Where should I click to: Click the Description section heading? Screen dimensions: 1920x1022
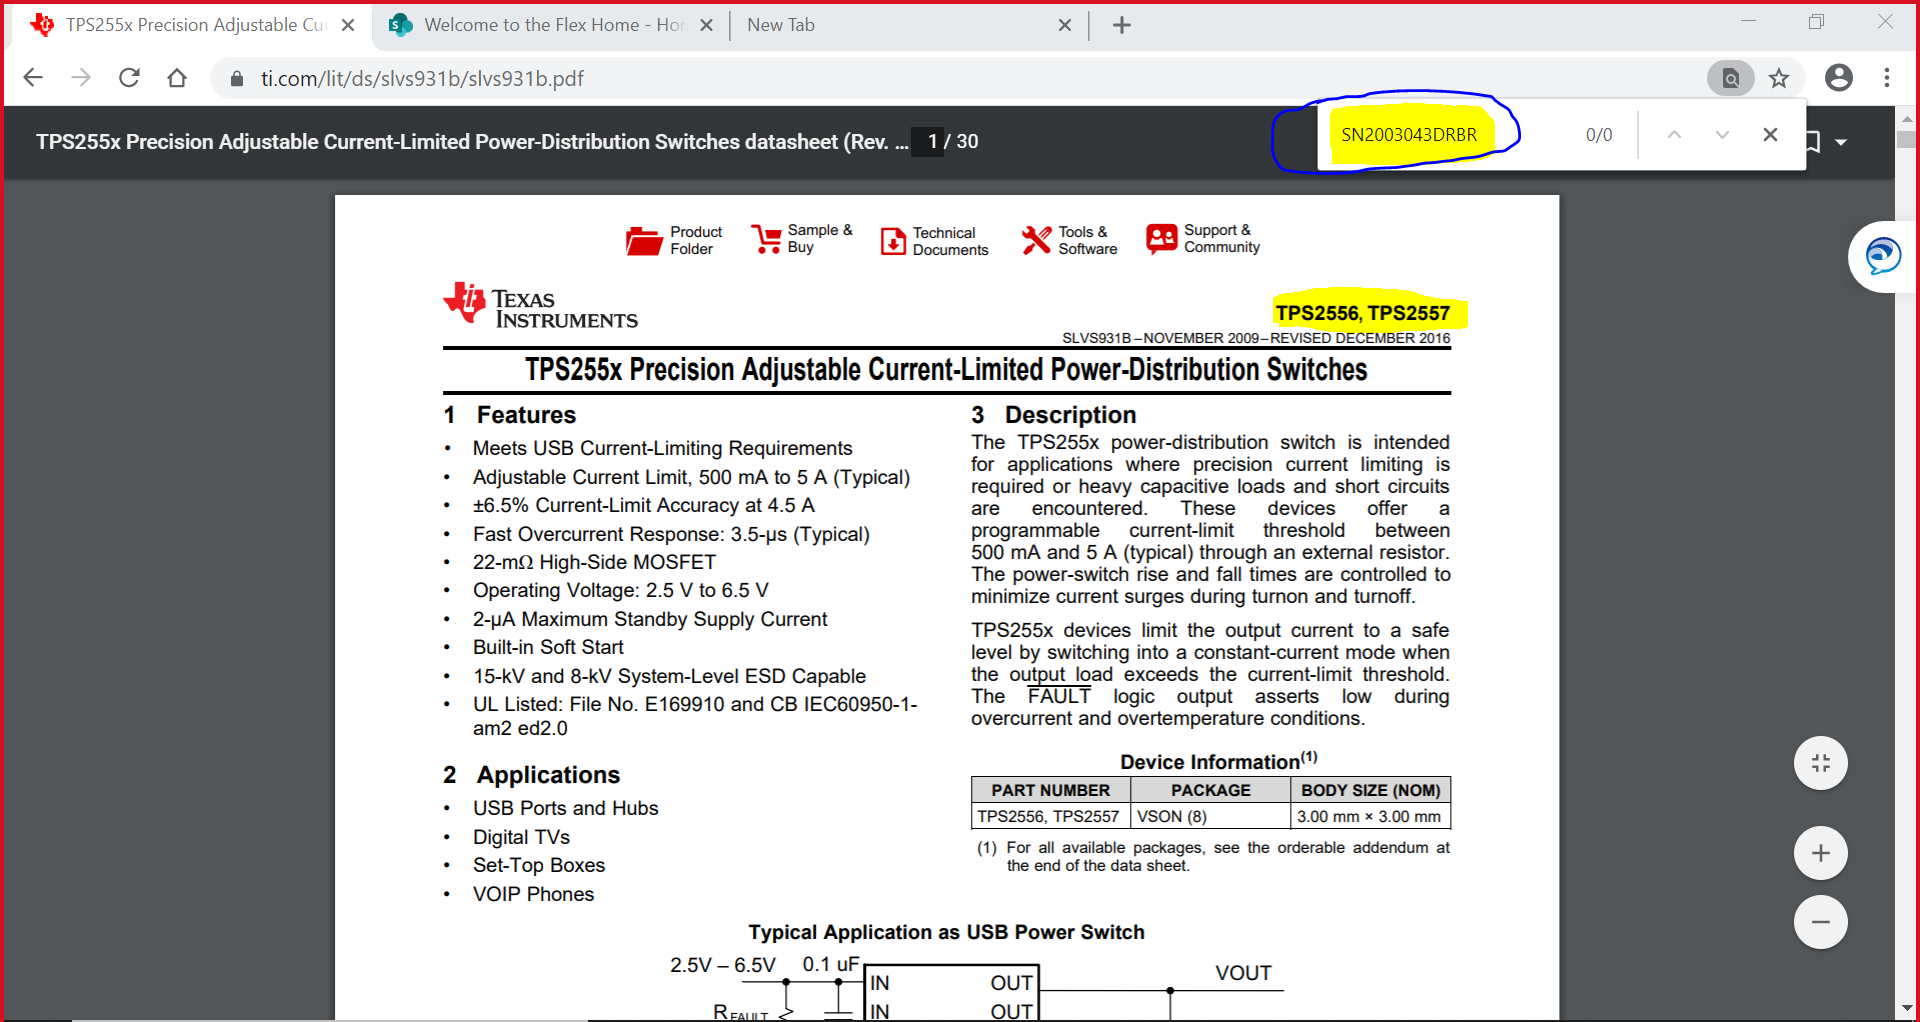(x=1054, y=415)
